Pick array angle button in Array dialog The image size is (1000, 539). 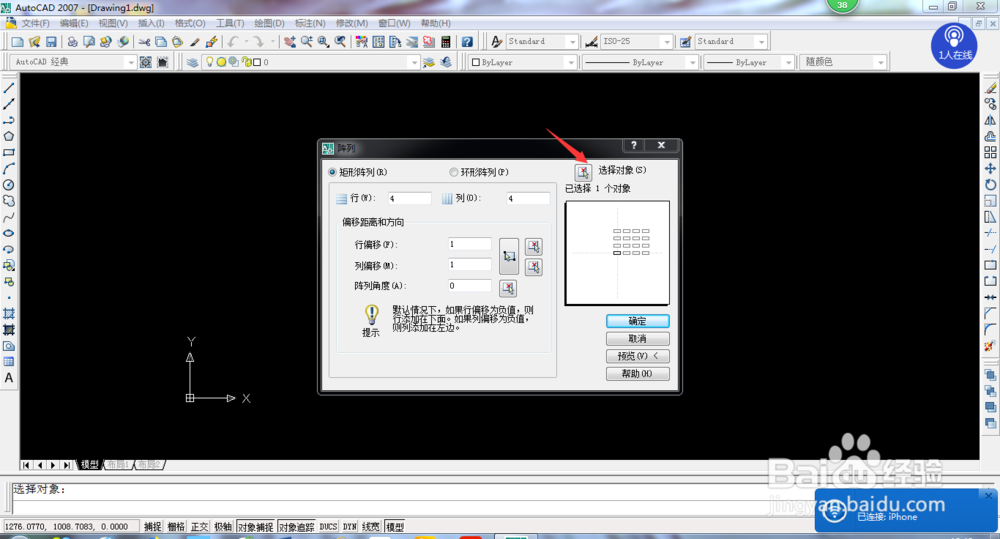[508, 288]
